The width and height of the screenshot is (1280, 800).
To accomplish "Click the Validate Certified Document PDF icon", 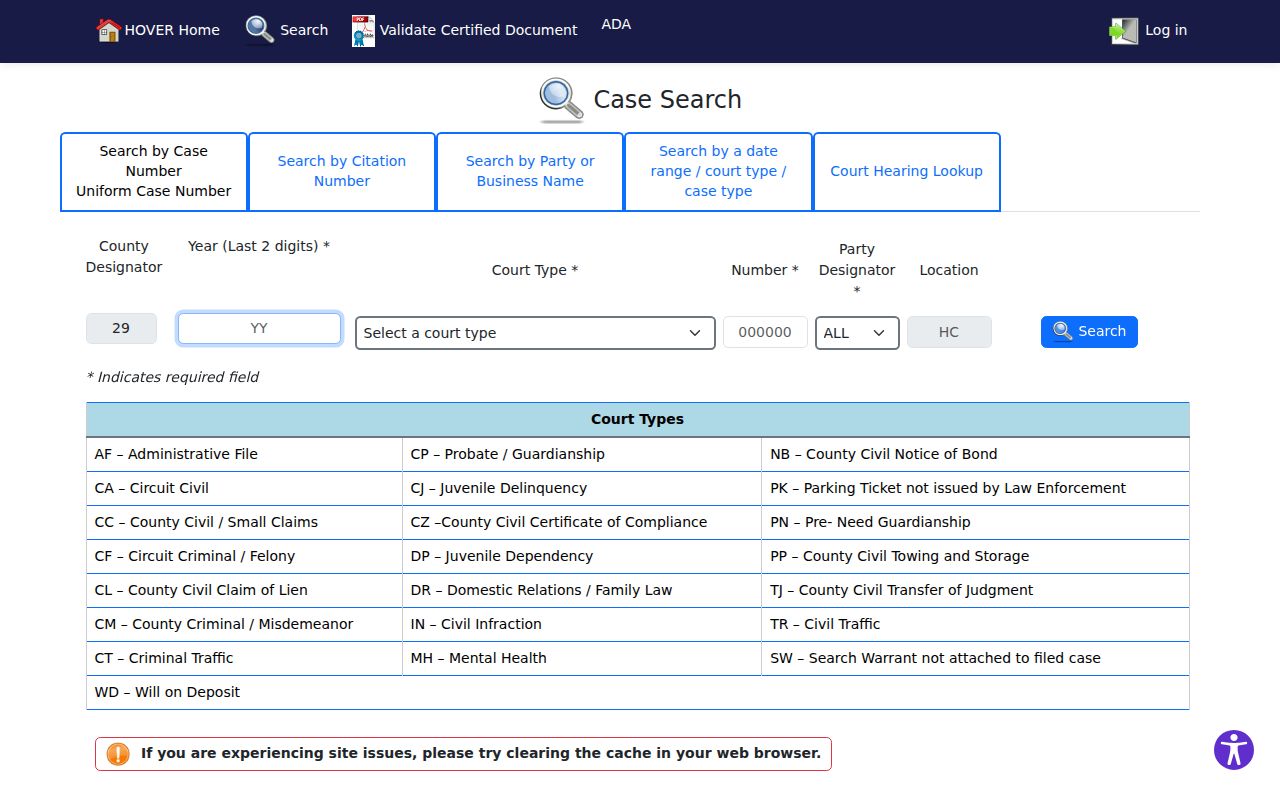I will (x=363, y=31).
